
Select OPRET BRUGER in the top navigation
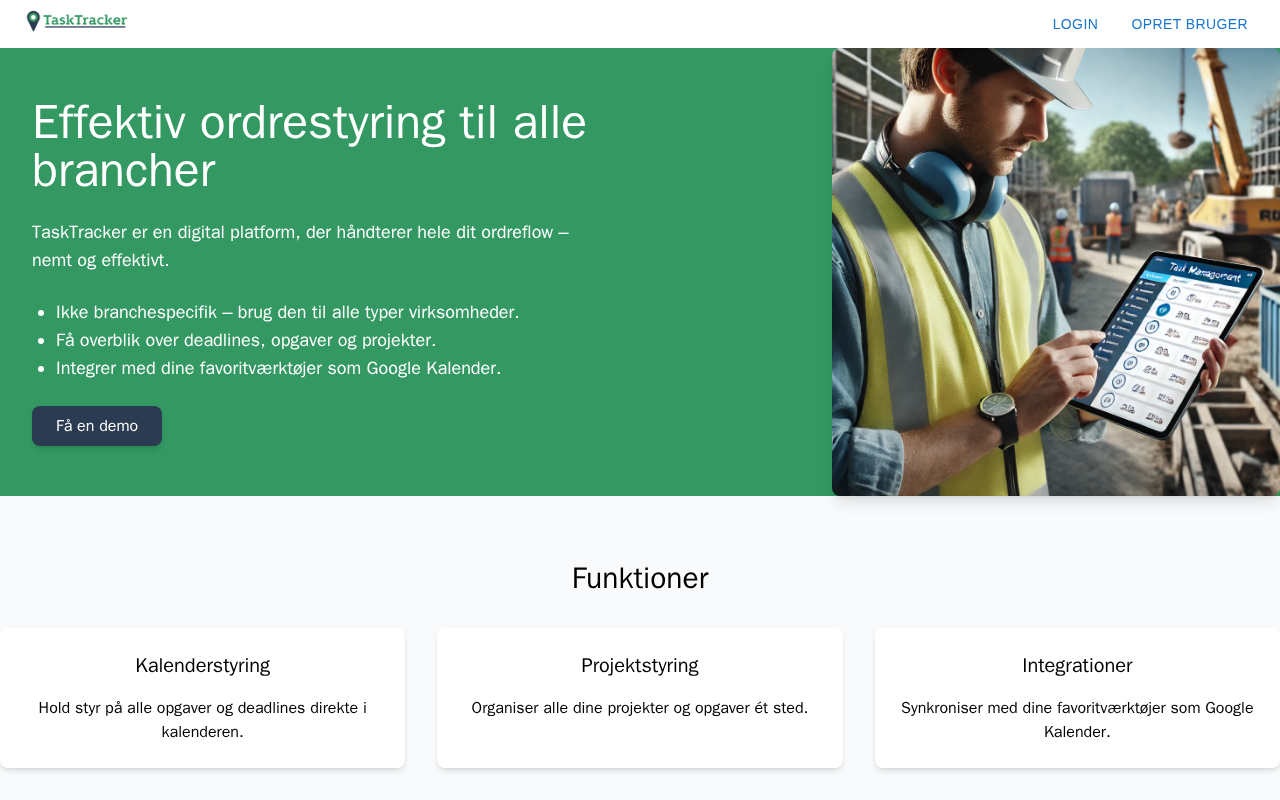[x=1189, y=24]
